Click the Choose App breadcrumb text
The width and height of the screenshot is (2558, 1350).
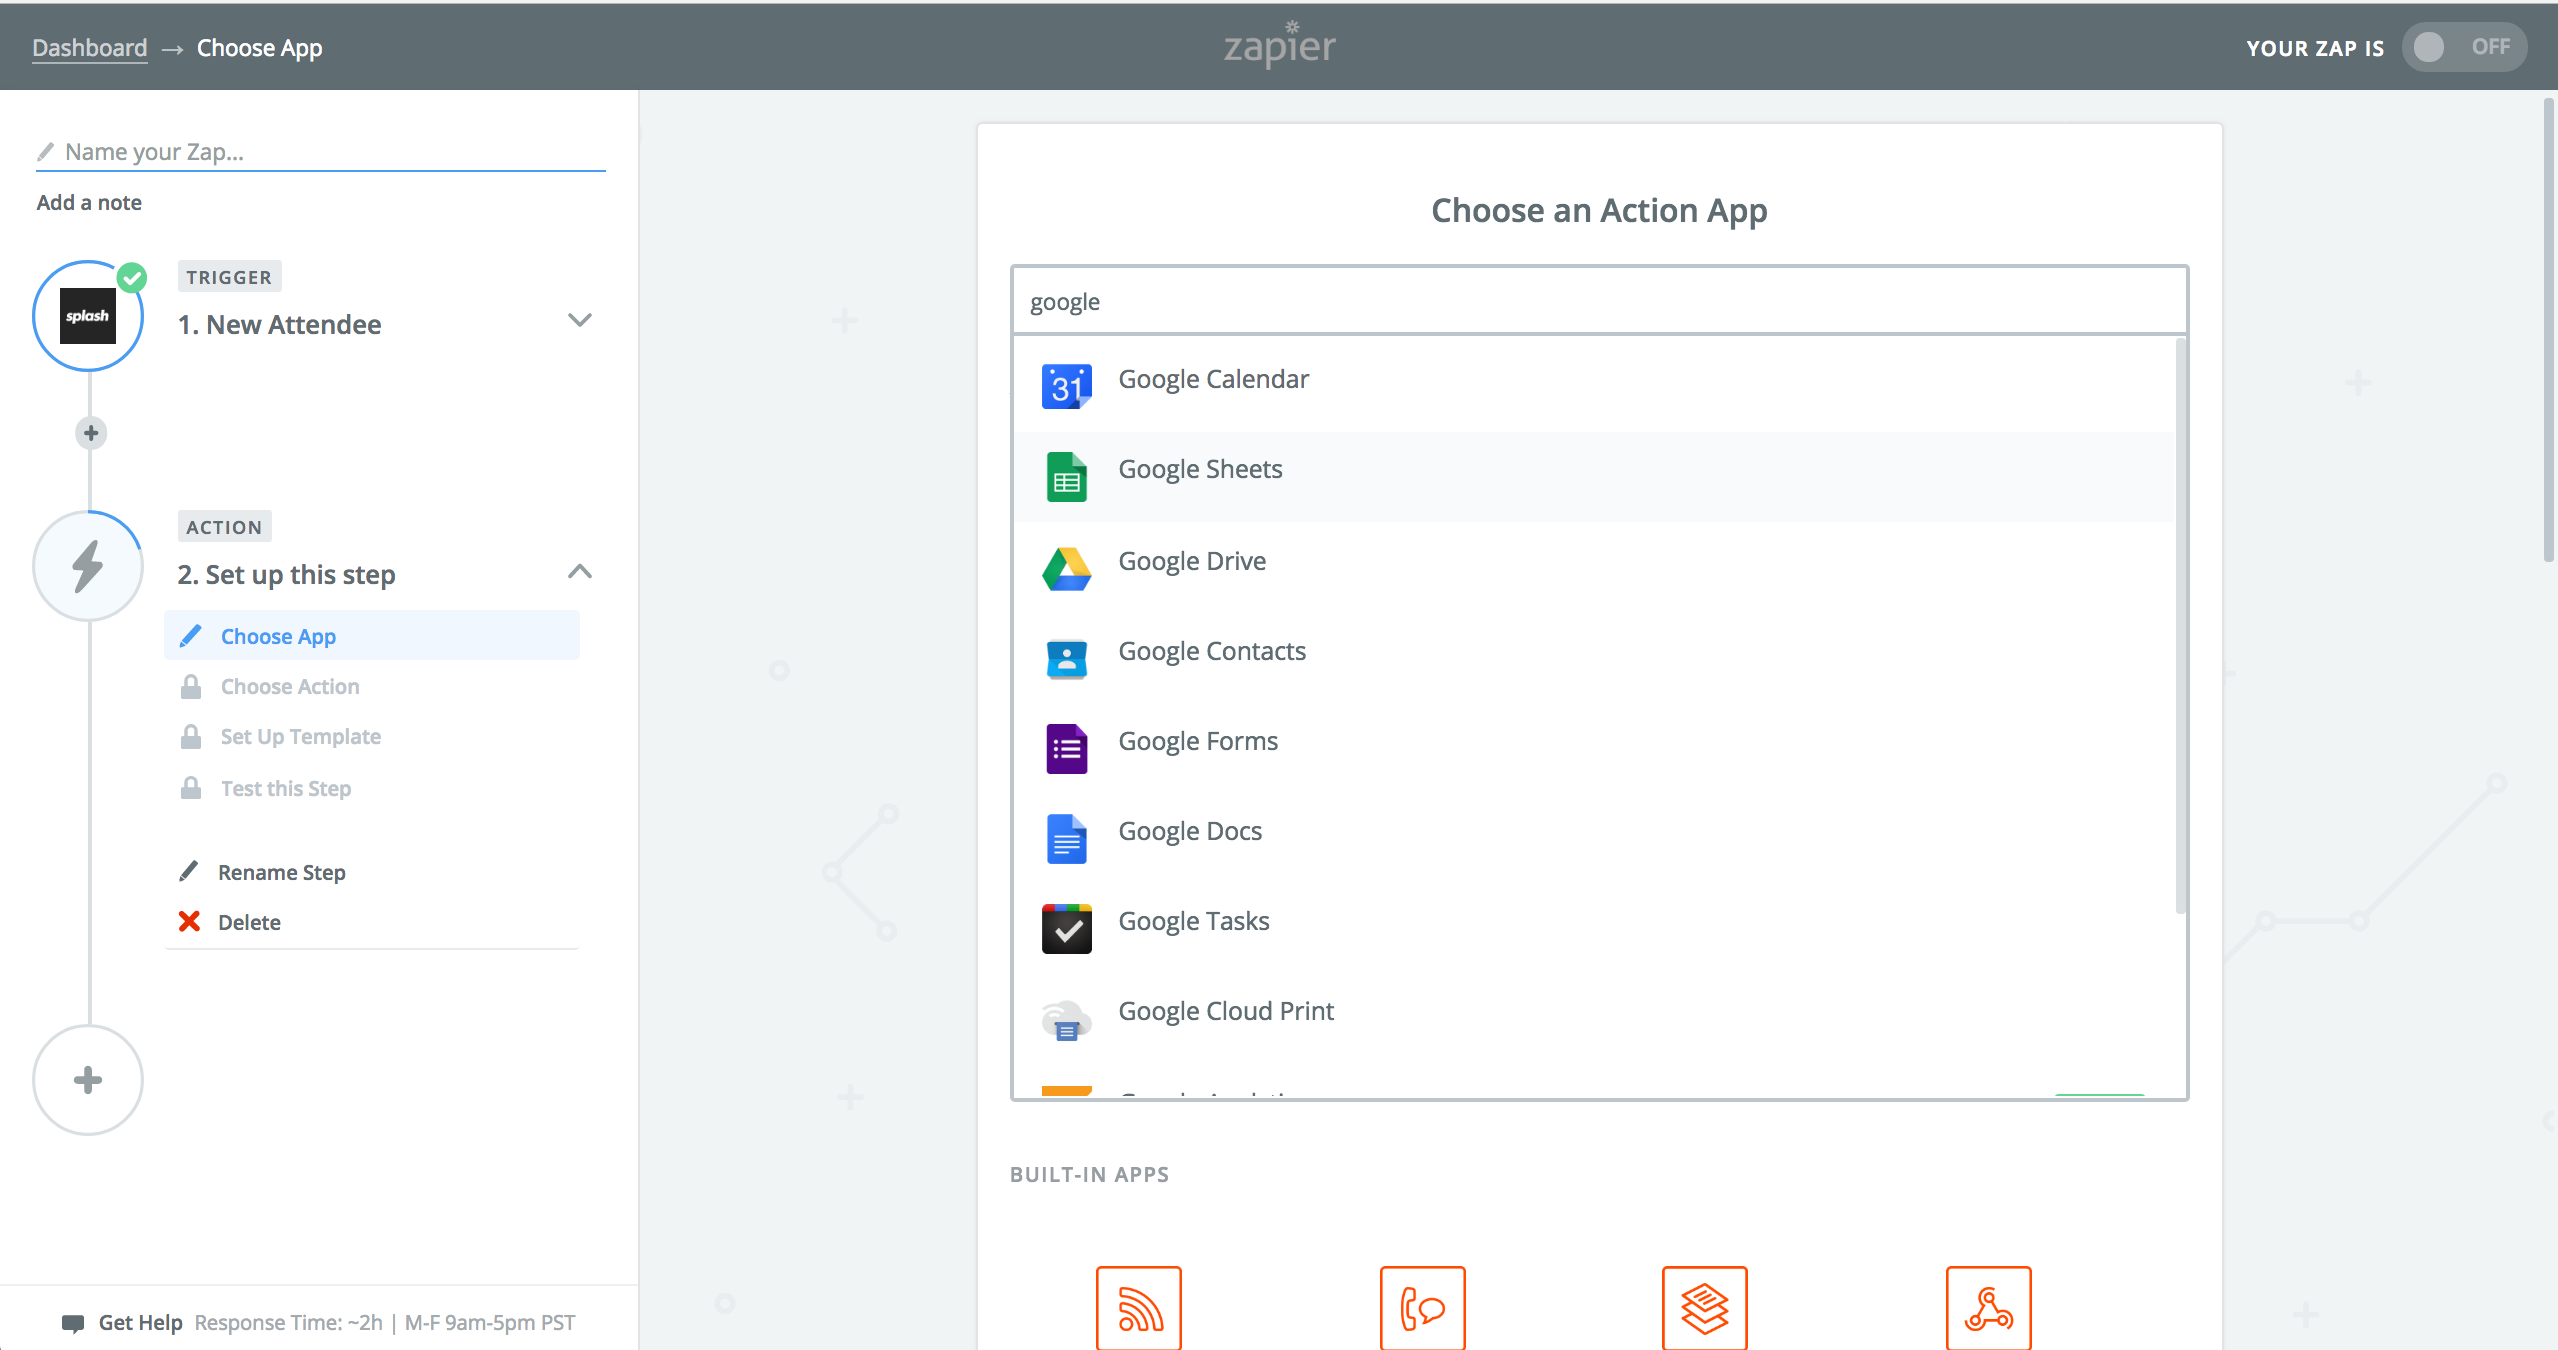pyautogui.click(x=259, y=48)
